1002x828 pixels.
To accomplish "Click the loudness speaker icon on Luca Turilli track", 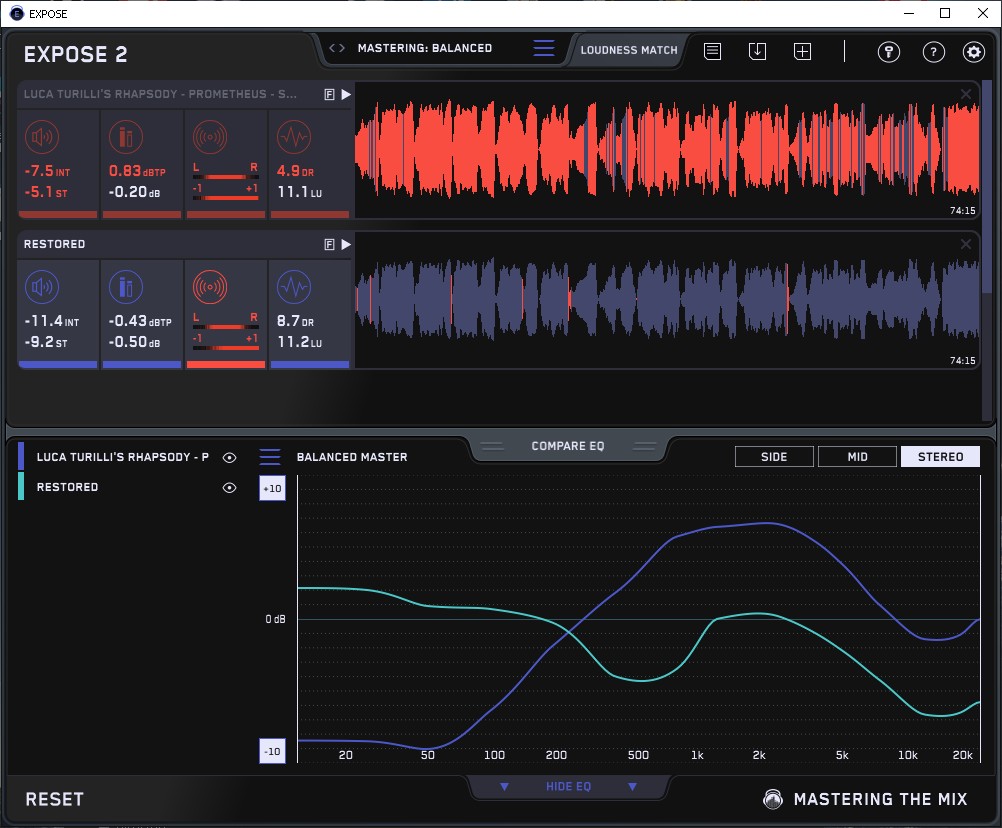I will tap(42, 137).
